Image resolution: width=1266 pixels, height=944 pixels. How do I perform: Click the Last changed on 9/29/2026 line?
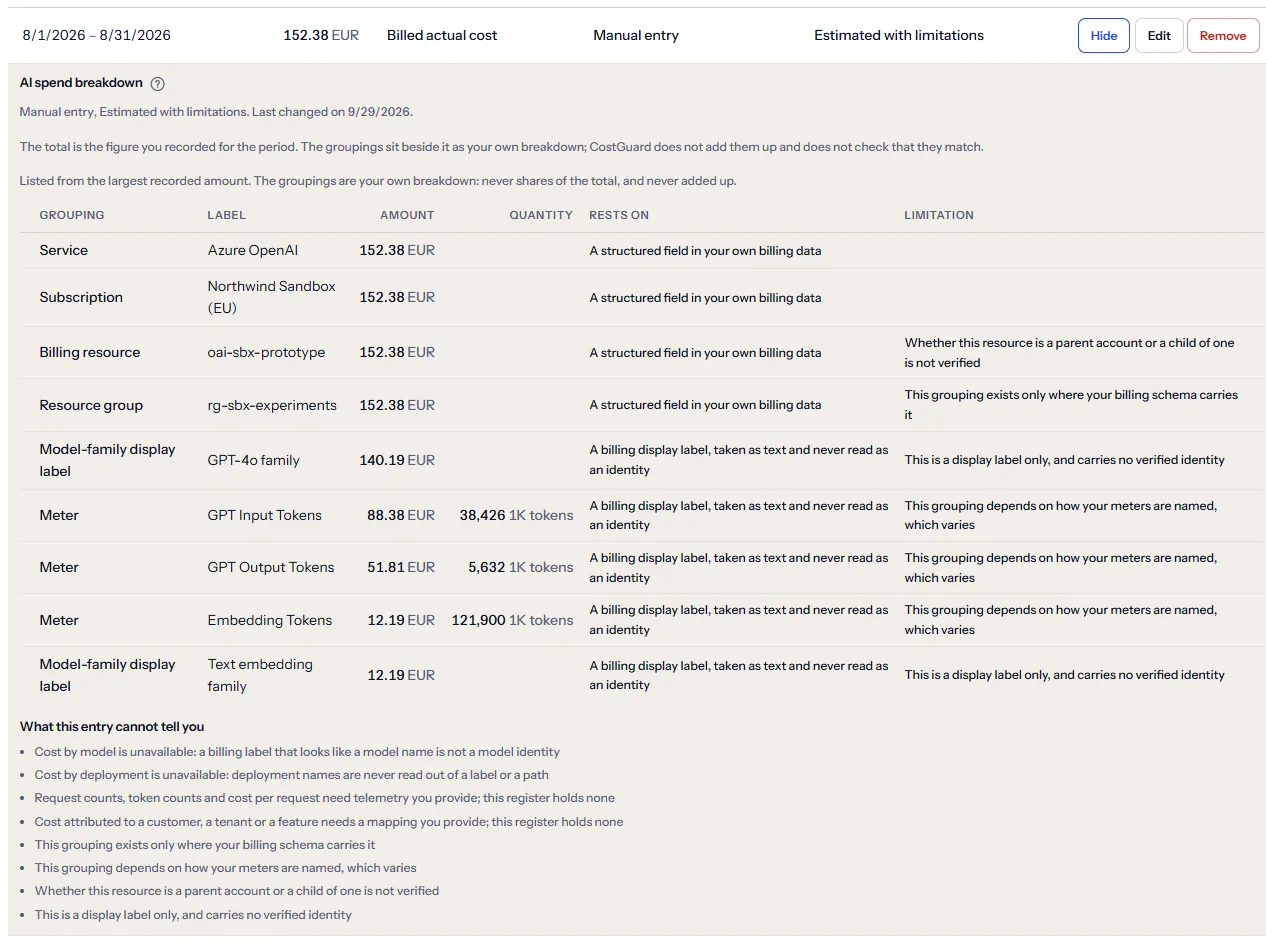click(216, 112)
